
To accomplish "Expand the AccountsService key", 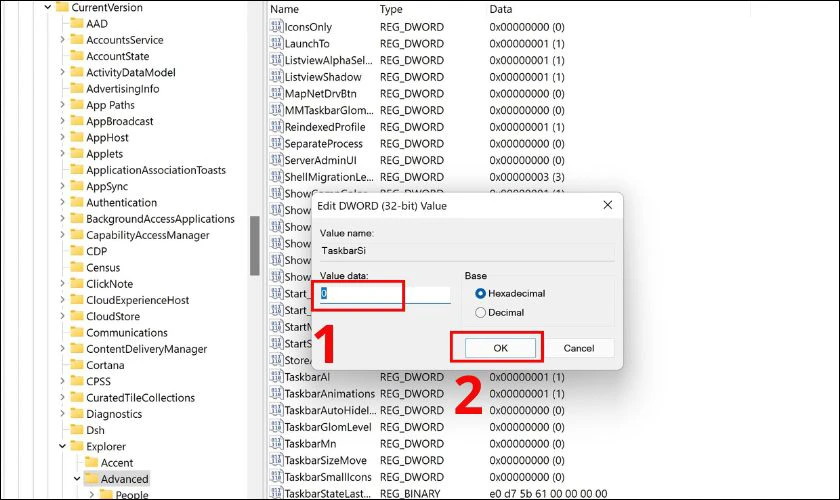I will [62, 40].
